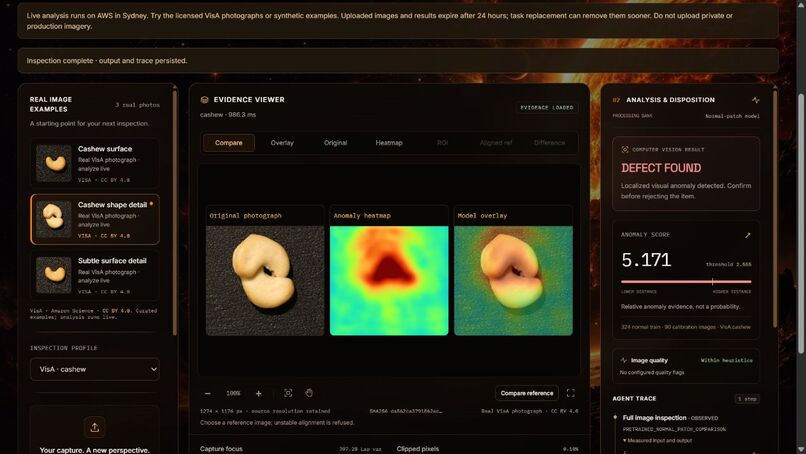This screenshot has width=806, height=454.
Task: Click the computer vision result scan icon
Action: pos(625,150)
